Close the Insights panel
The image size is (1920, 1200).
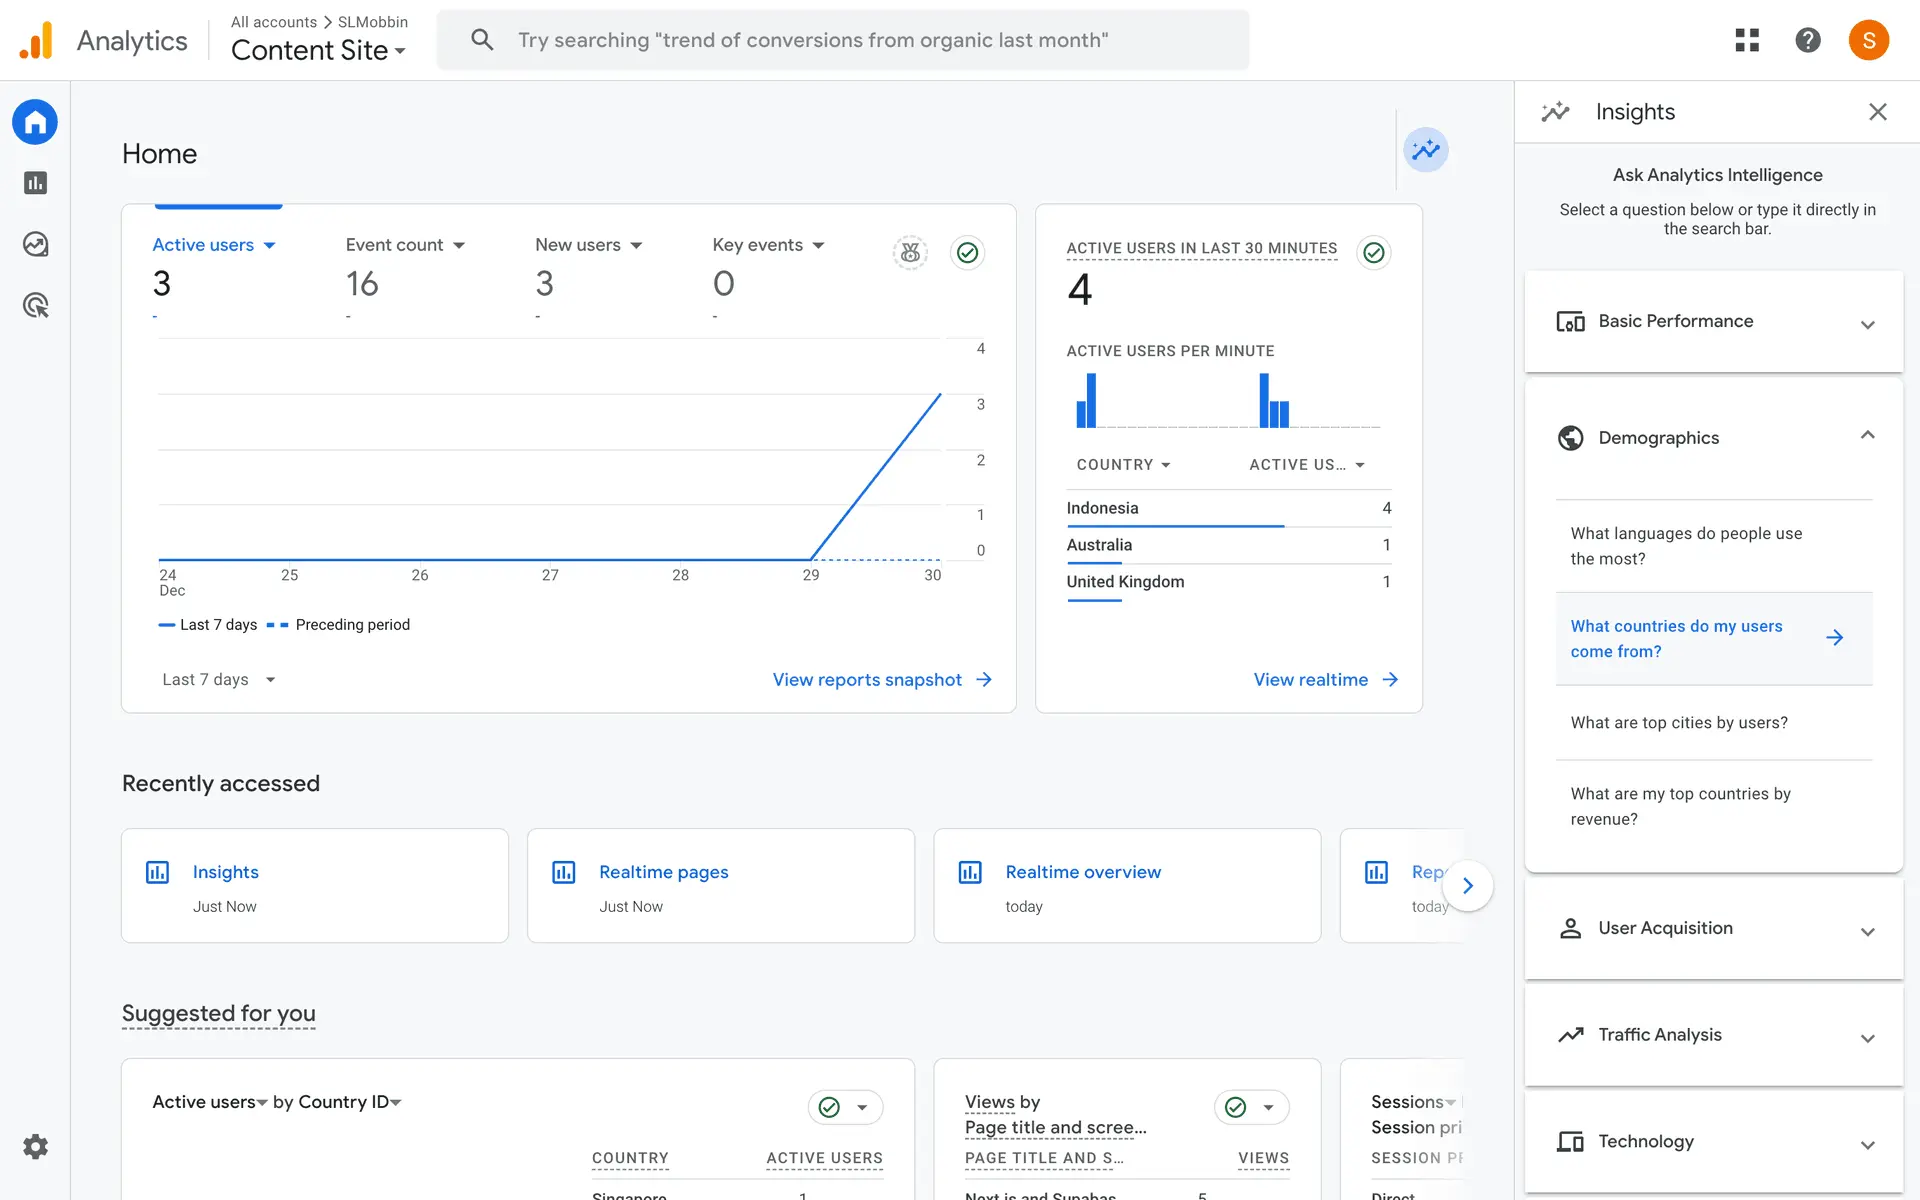coord(1877,112)
